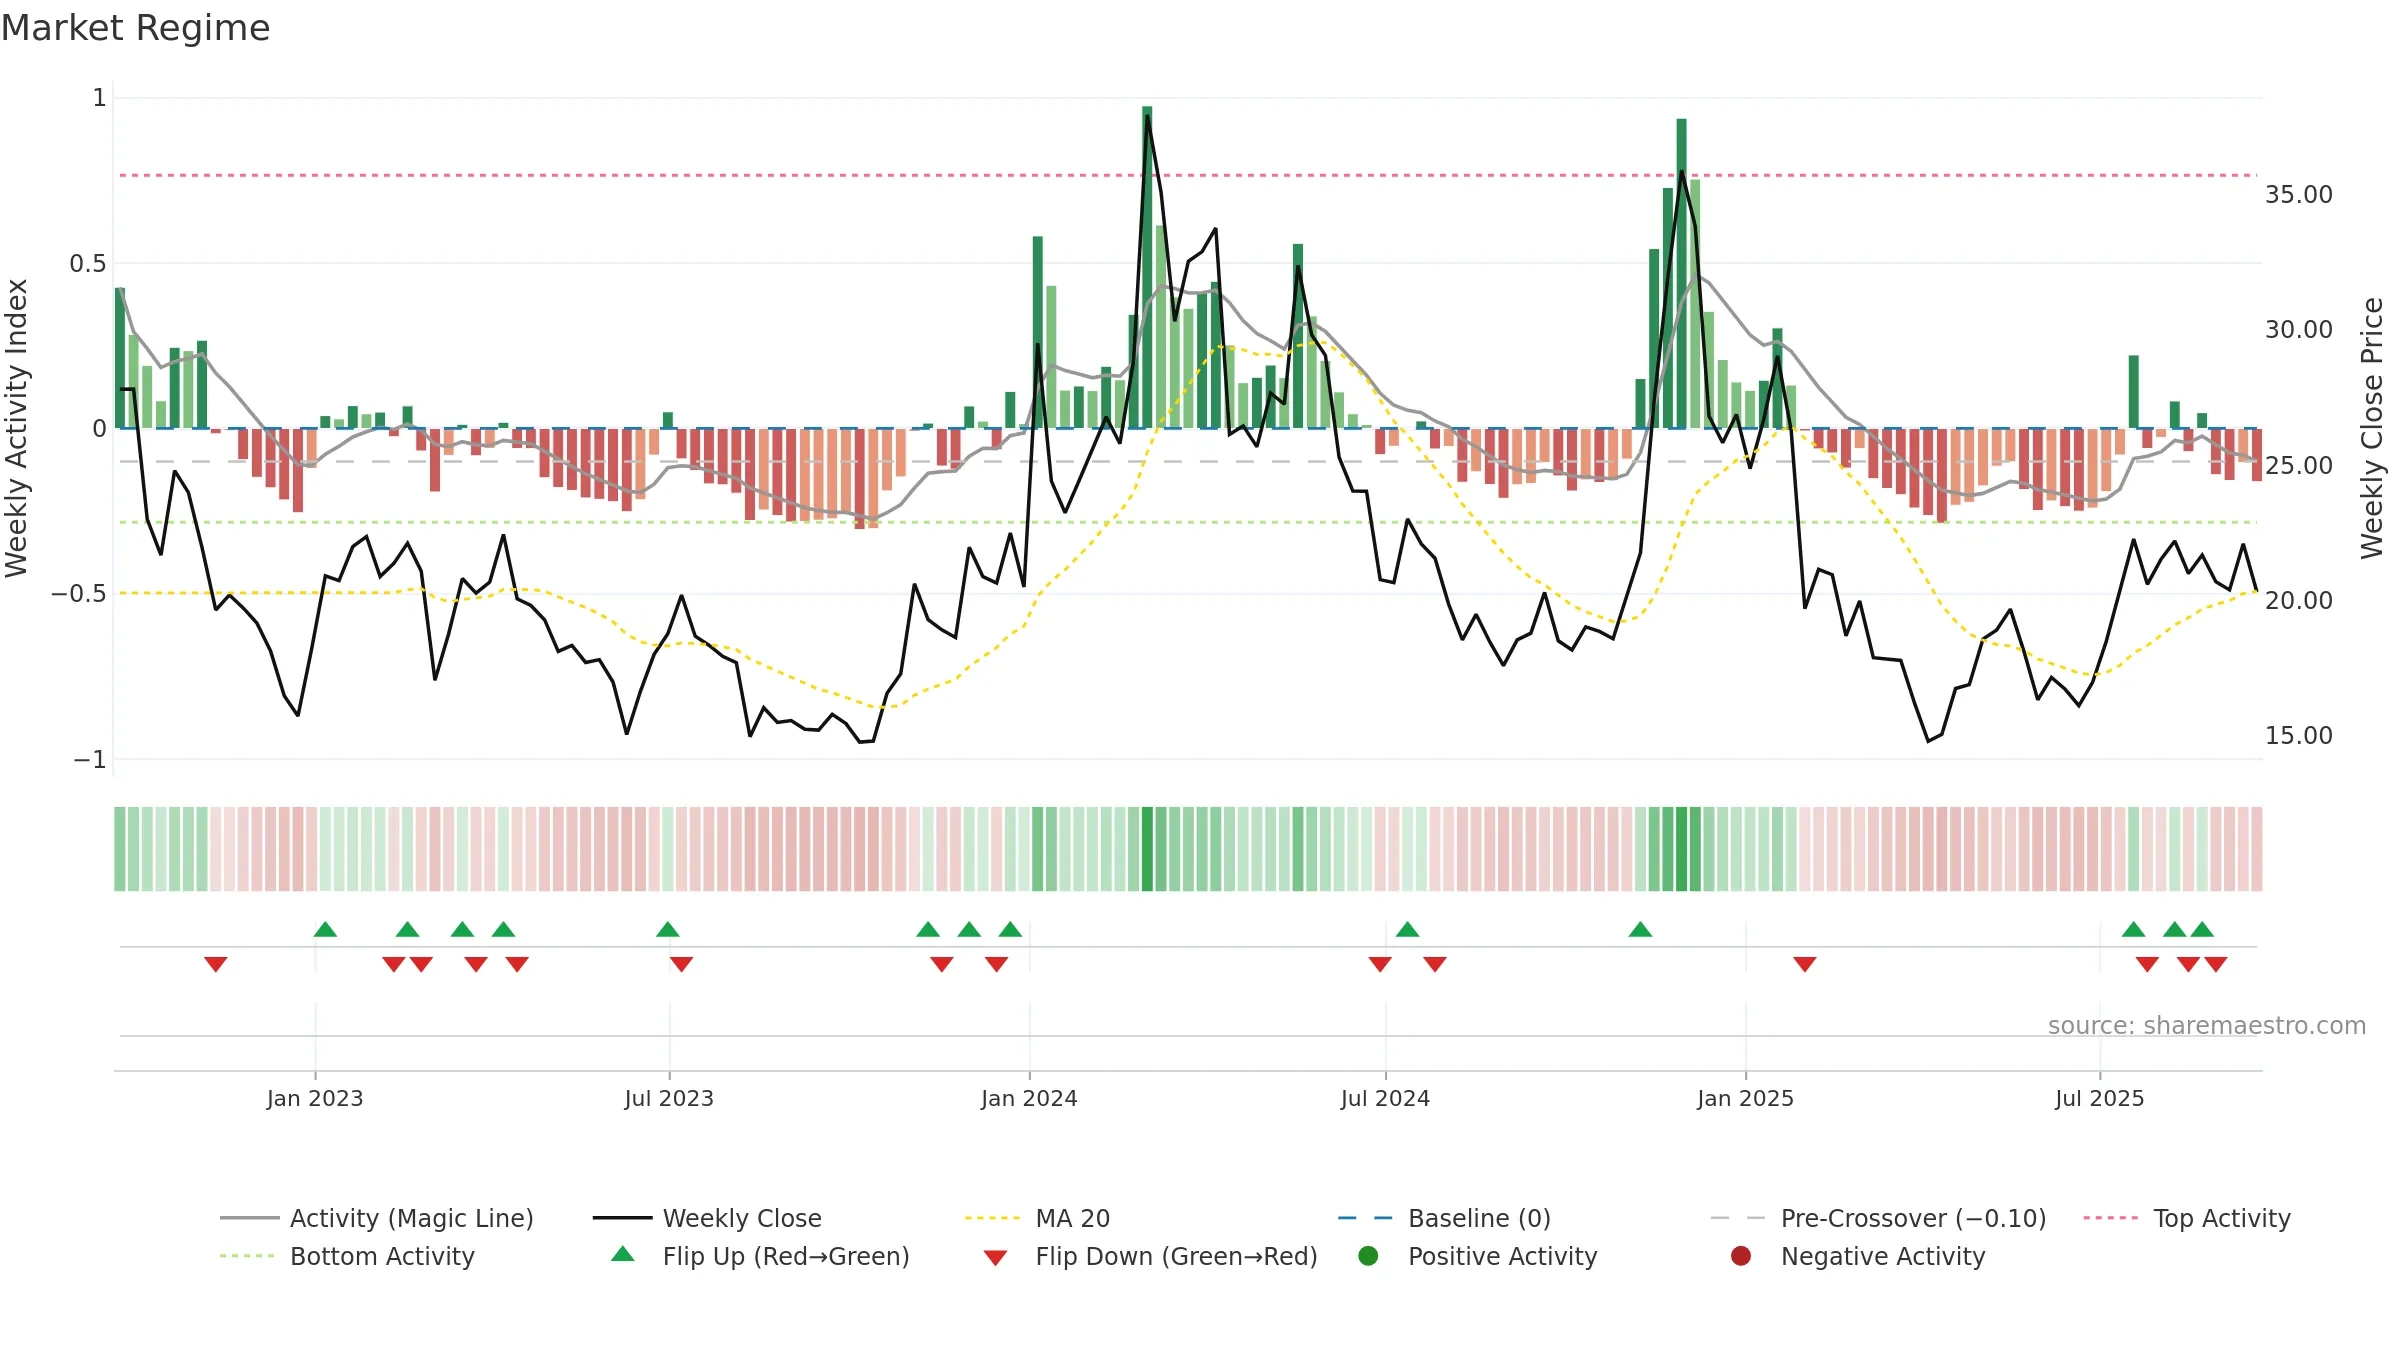
Task: Click the green flip-up triangle at Jul 2023
Action: [668, 929]
